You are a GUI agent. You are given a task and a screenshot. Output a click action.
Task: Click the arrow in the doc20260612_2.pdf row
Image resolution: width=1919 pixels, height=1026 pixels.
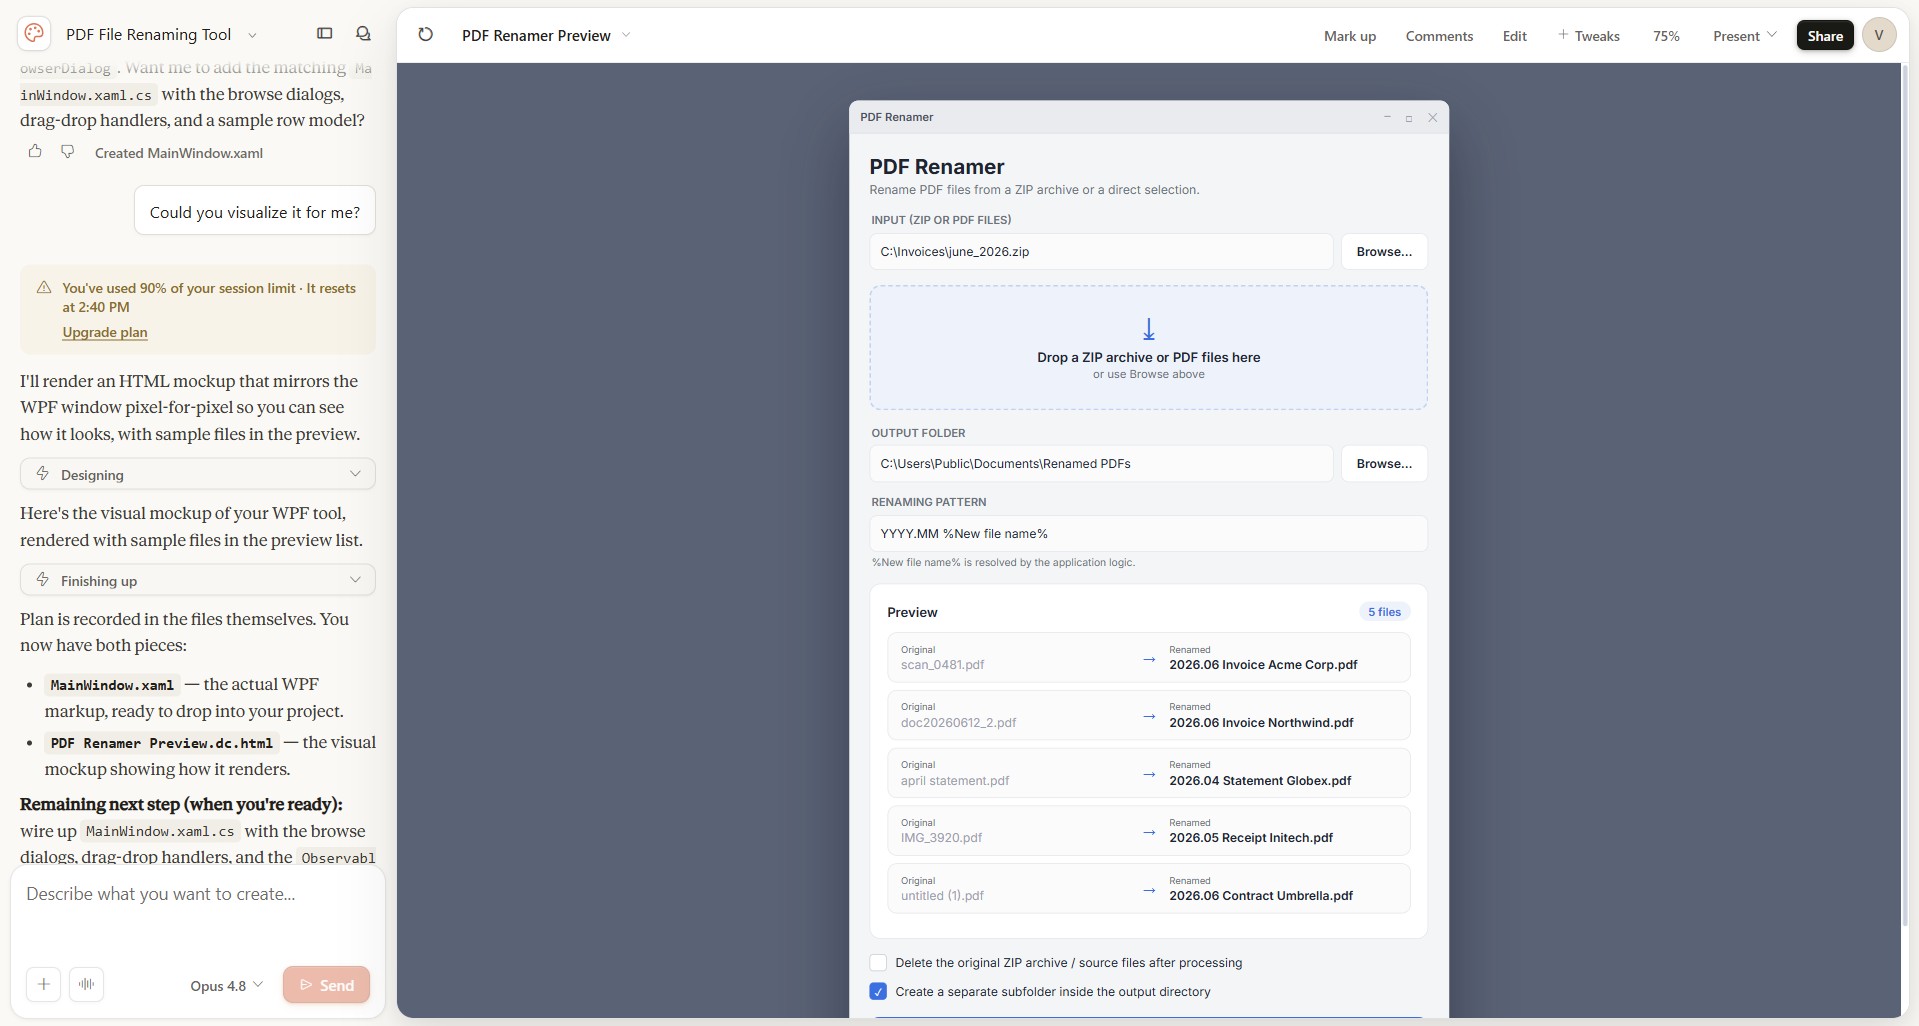coord(1149,716)
